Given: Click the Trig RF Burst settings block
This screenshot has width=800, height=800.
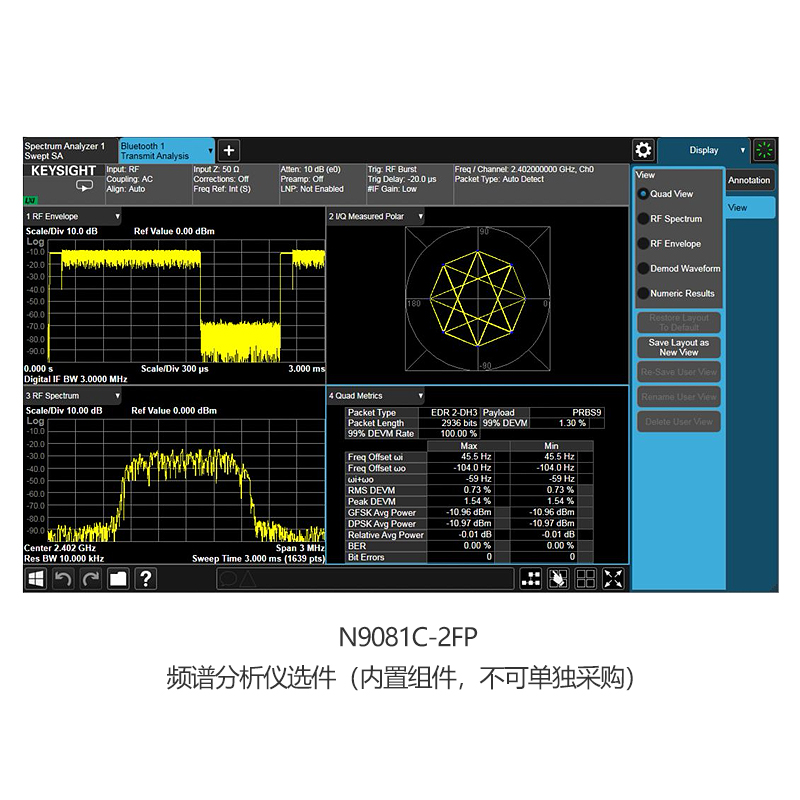Looking at the screenshot, I should click(x=409, y=184).
